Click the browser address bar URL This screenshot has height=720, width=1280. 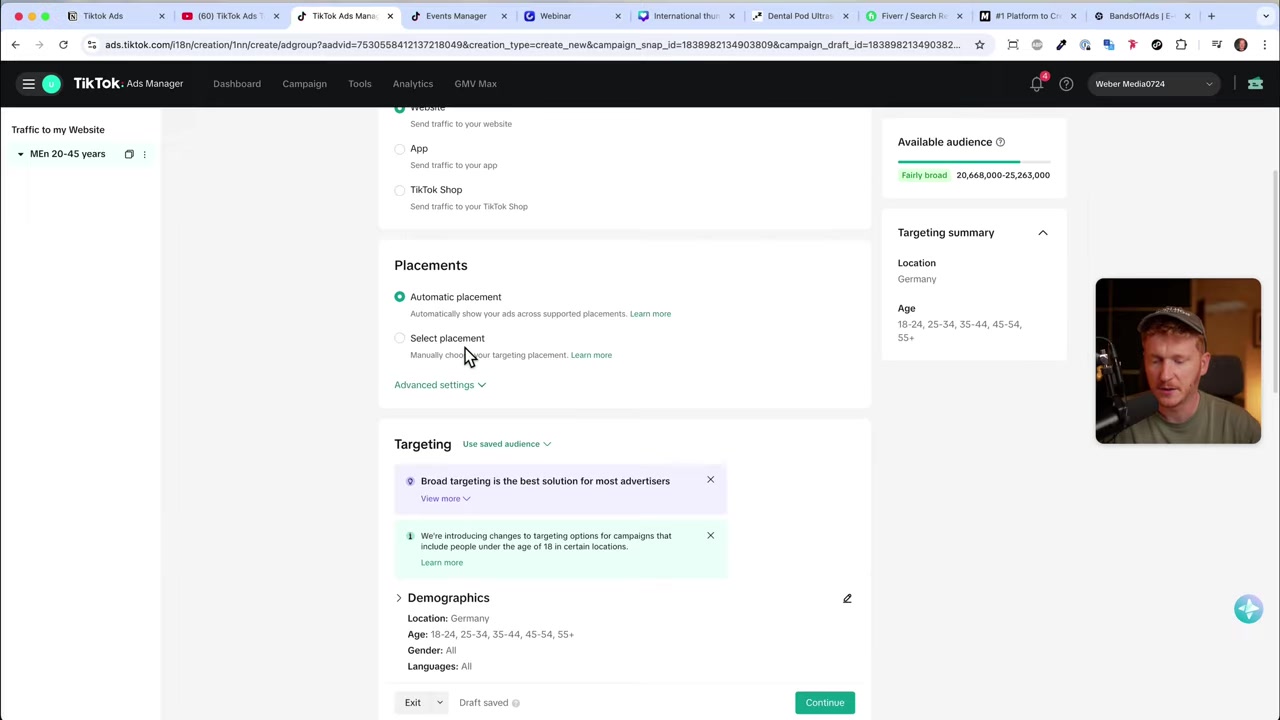(x=532, y=44)
